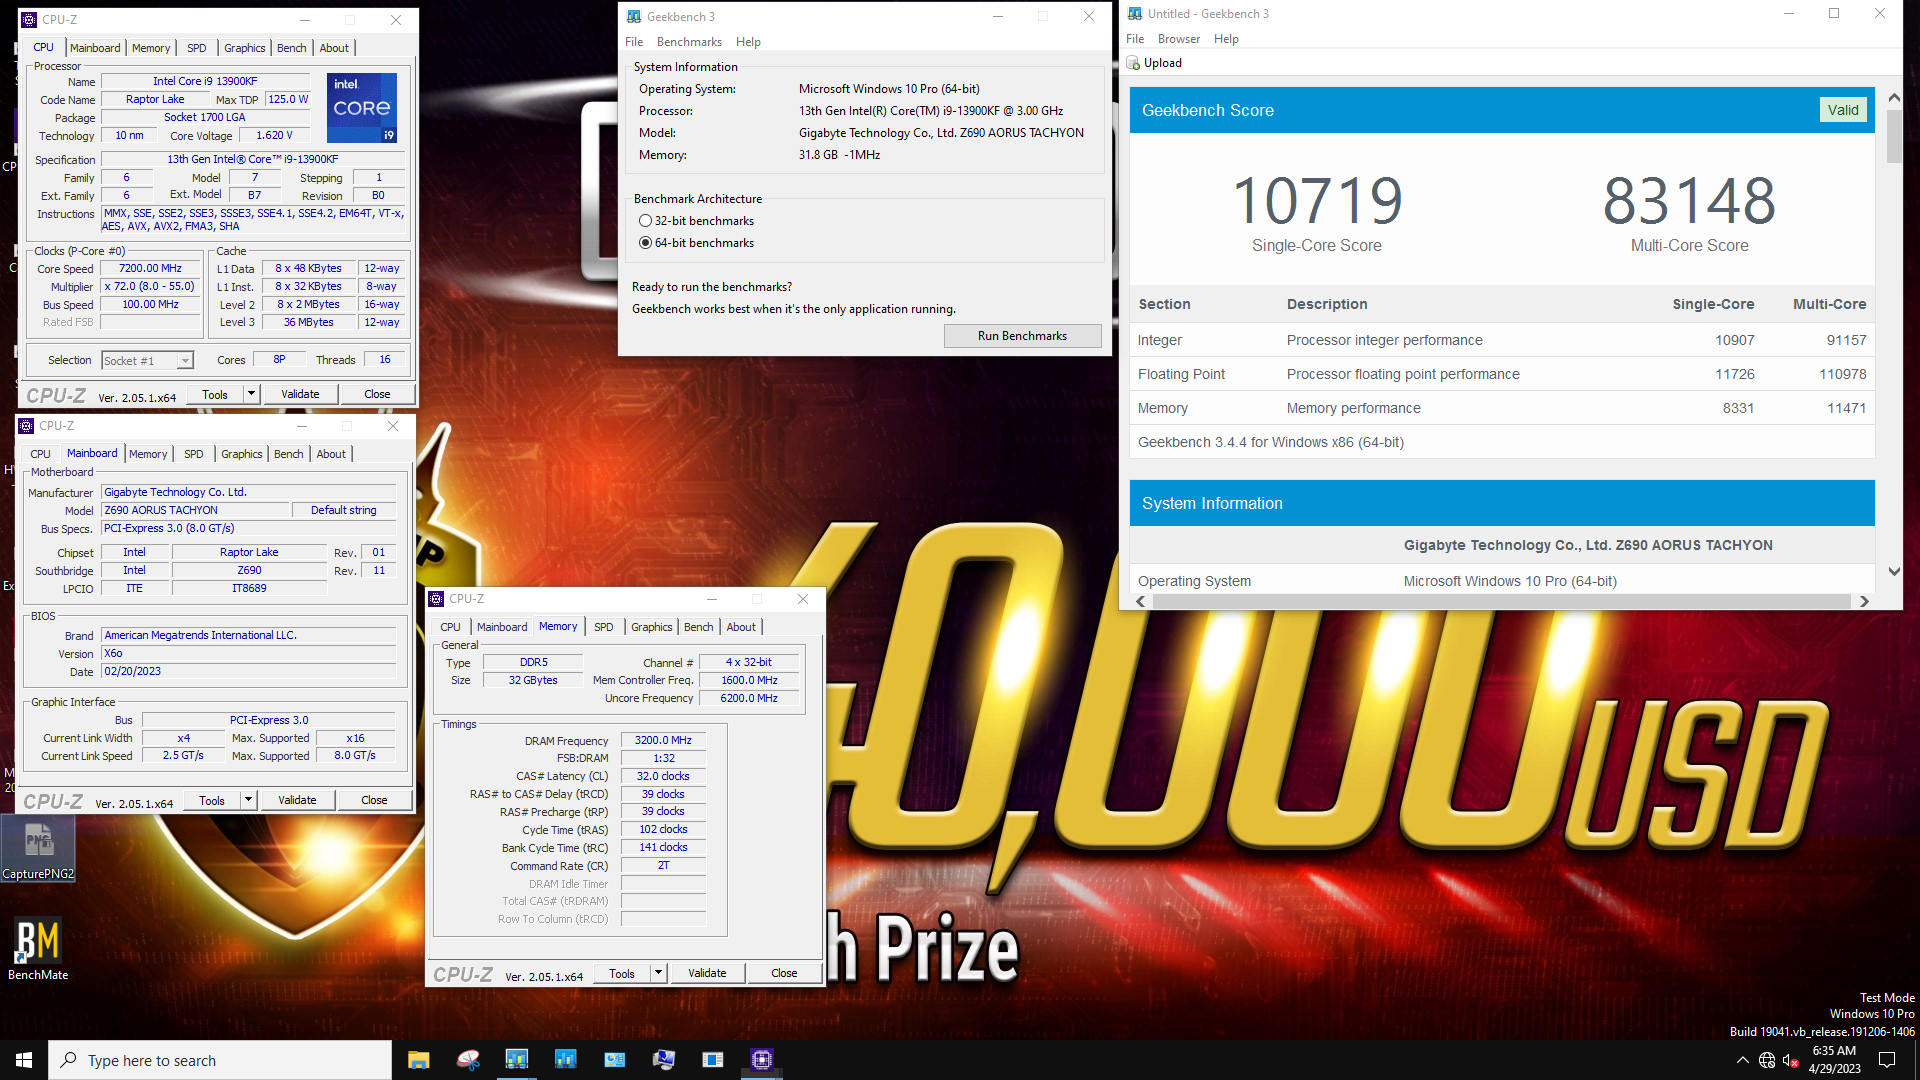The image size is (1920, 1080).
Task: Click scroll-up arrow in Geekbench results
Action: pos(1894,97)
